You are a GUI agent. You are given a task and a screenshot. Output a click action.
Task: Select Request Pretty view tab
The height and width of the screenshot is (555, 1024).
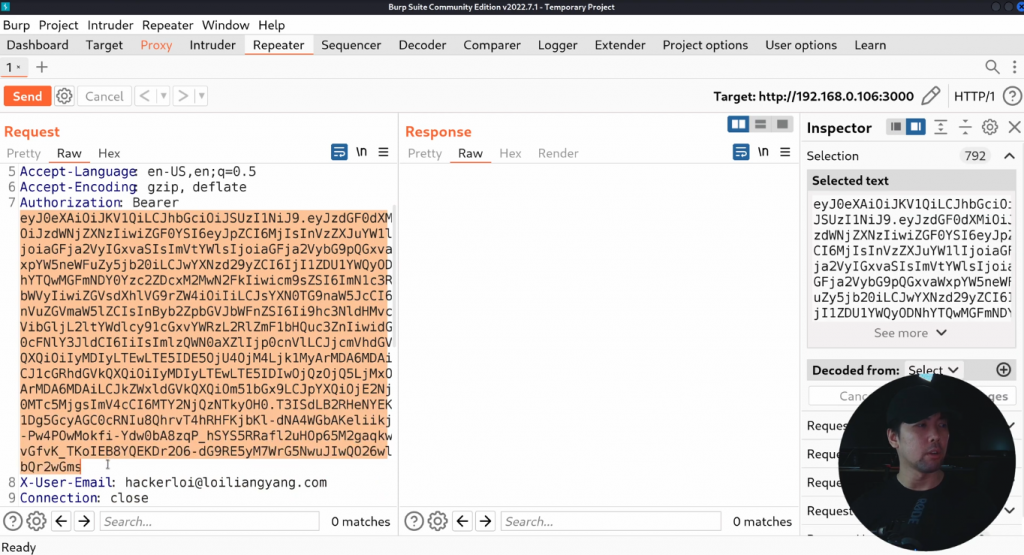24,153
